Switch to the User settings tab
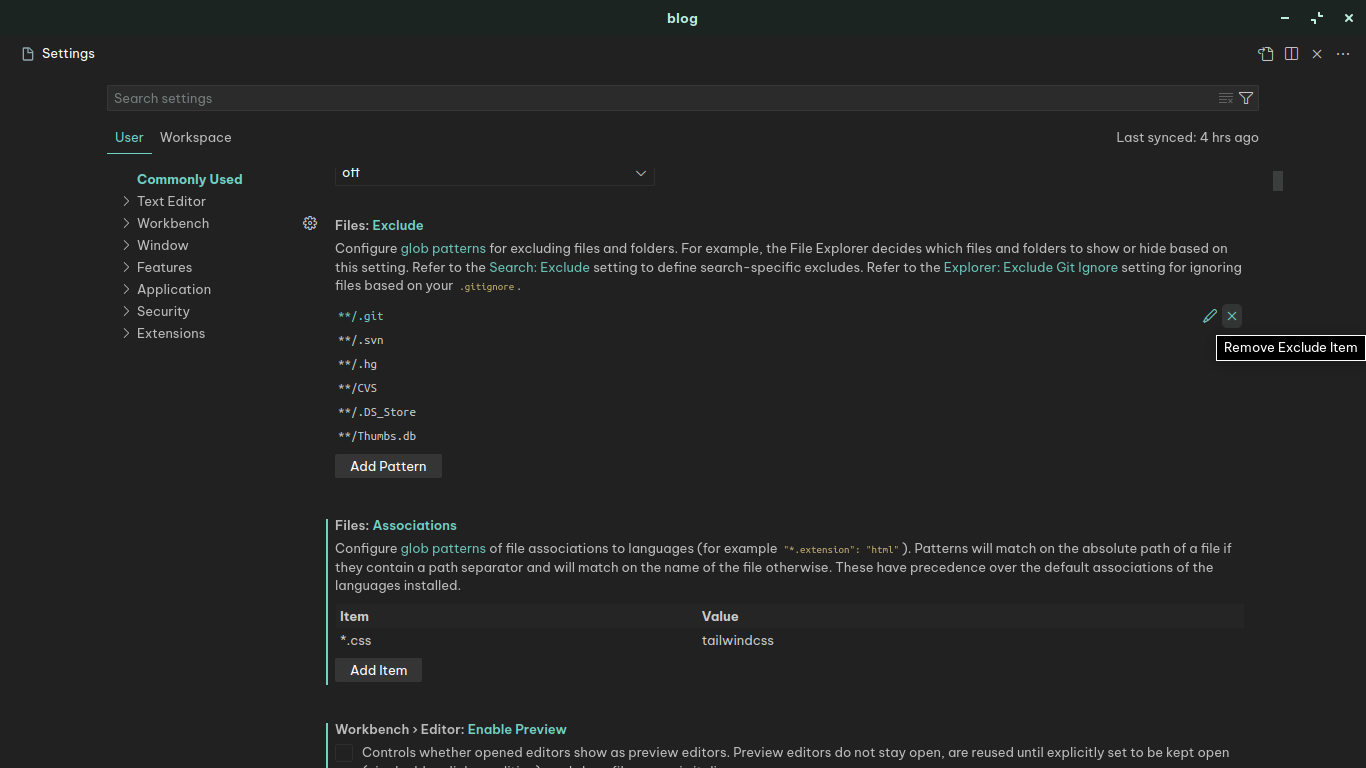Viewport: 1366px width, 768px height. coord(129,138)
